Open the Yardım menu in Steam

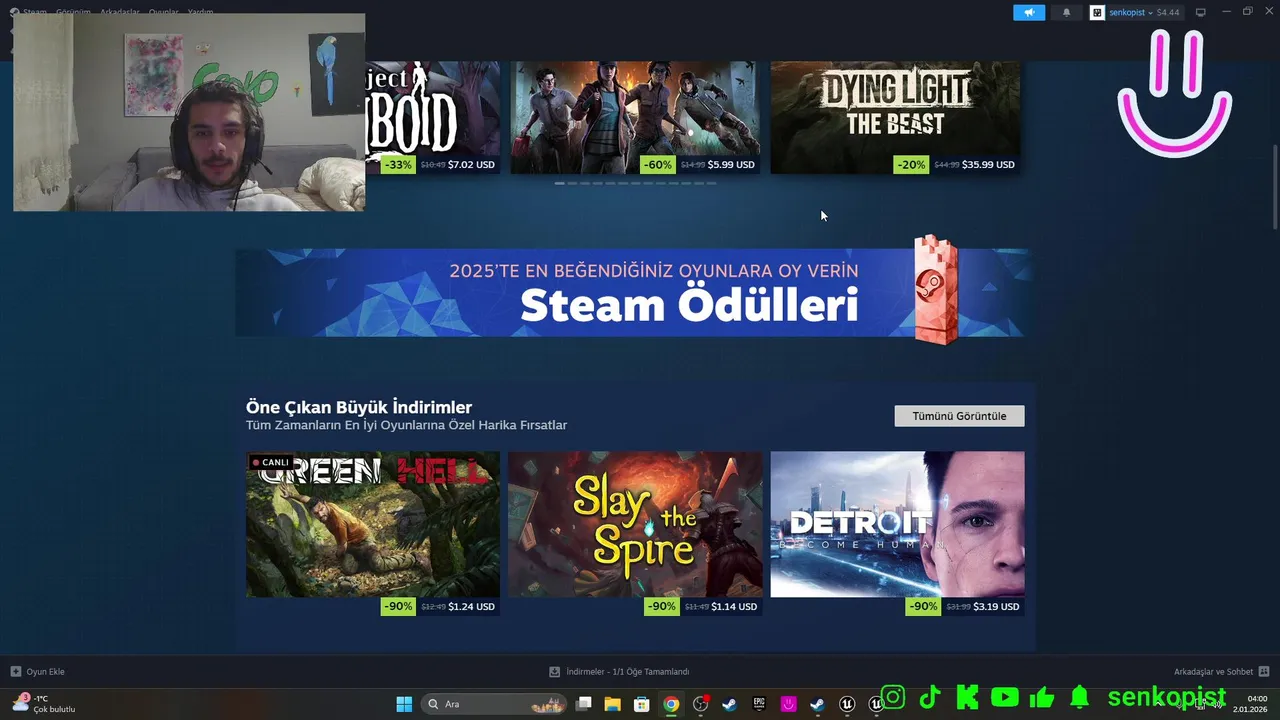pyautogui.click(x=201, y=12)
